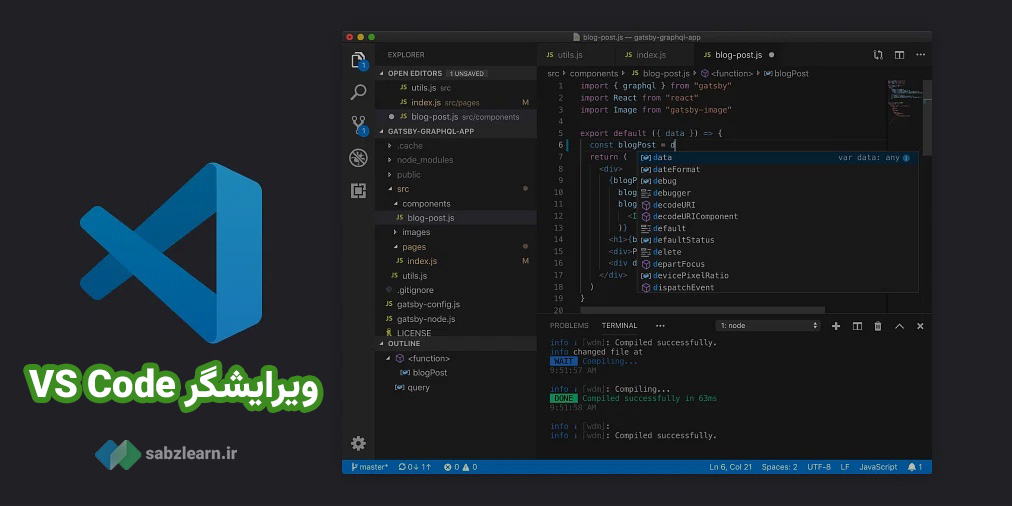Collapse the <function> outline node
This screenshot has height=506, width=1012.
point(389,358)
